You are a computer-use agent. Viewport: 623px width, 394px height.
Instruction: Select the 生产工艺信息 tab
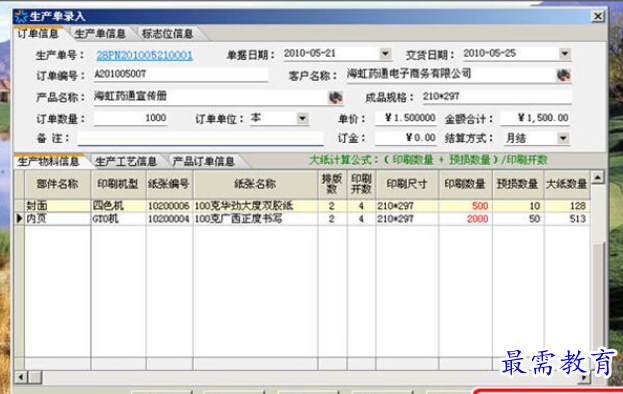(126, 161)
